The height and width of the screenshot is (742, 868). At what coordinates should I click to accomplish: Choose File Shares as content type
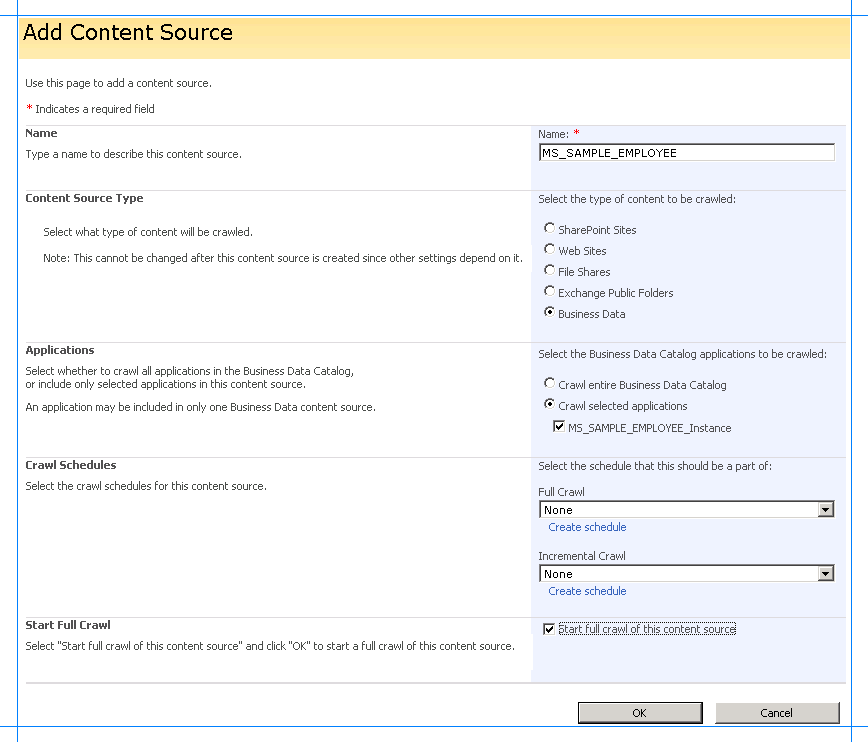point(548,271)
